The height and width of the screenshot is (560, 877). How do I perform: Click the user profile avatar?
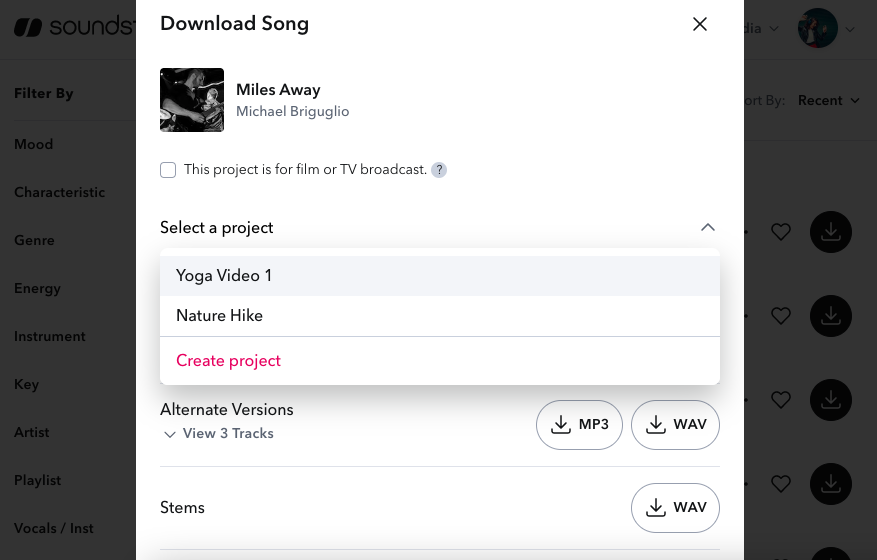[x=817, y=29]
